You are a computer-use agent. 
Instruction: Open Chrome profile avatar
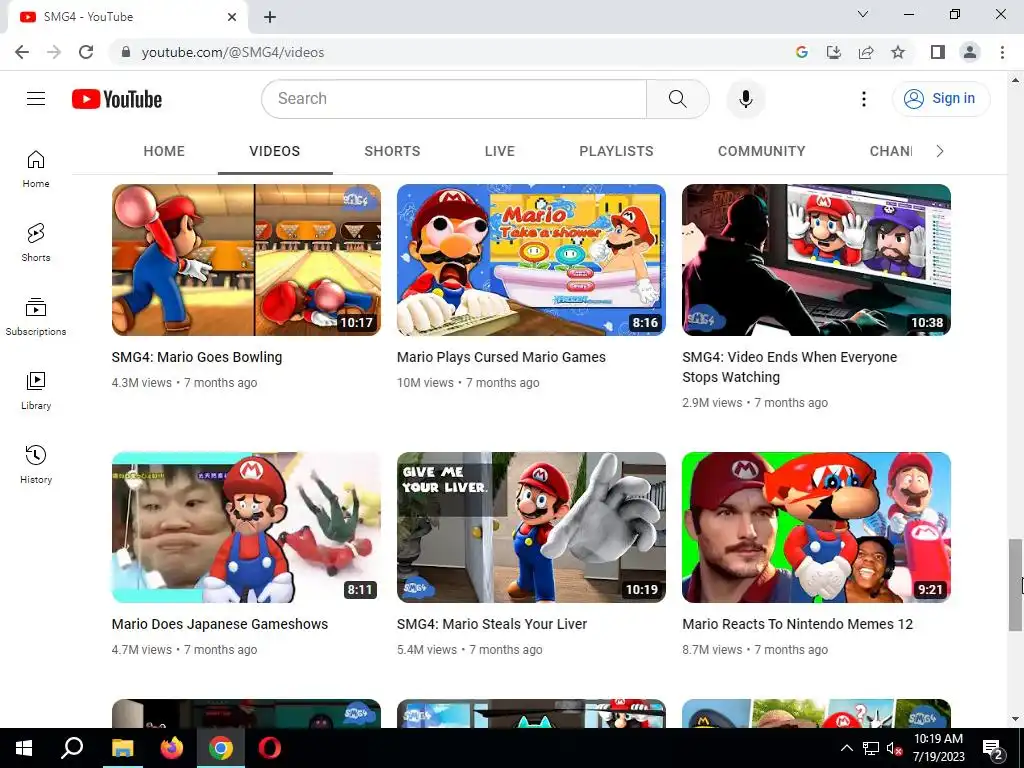click(x=970, y=52)
